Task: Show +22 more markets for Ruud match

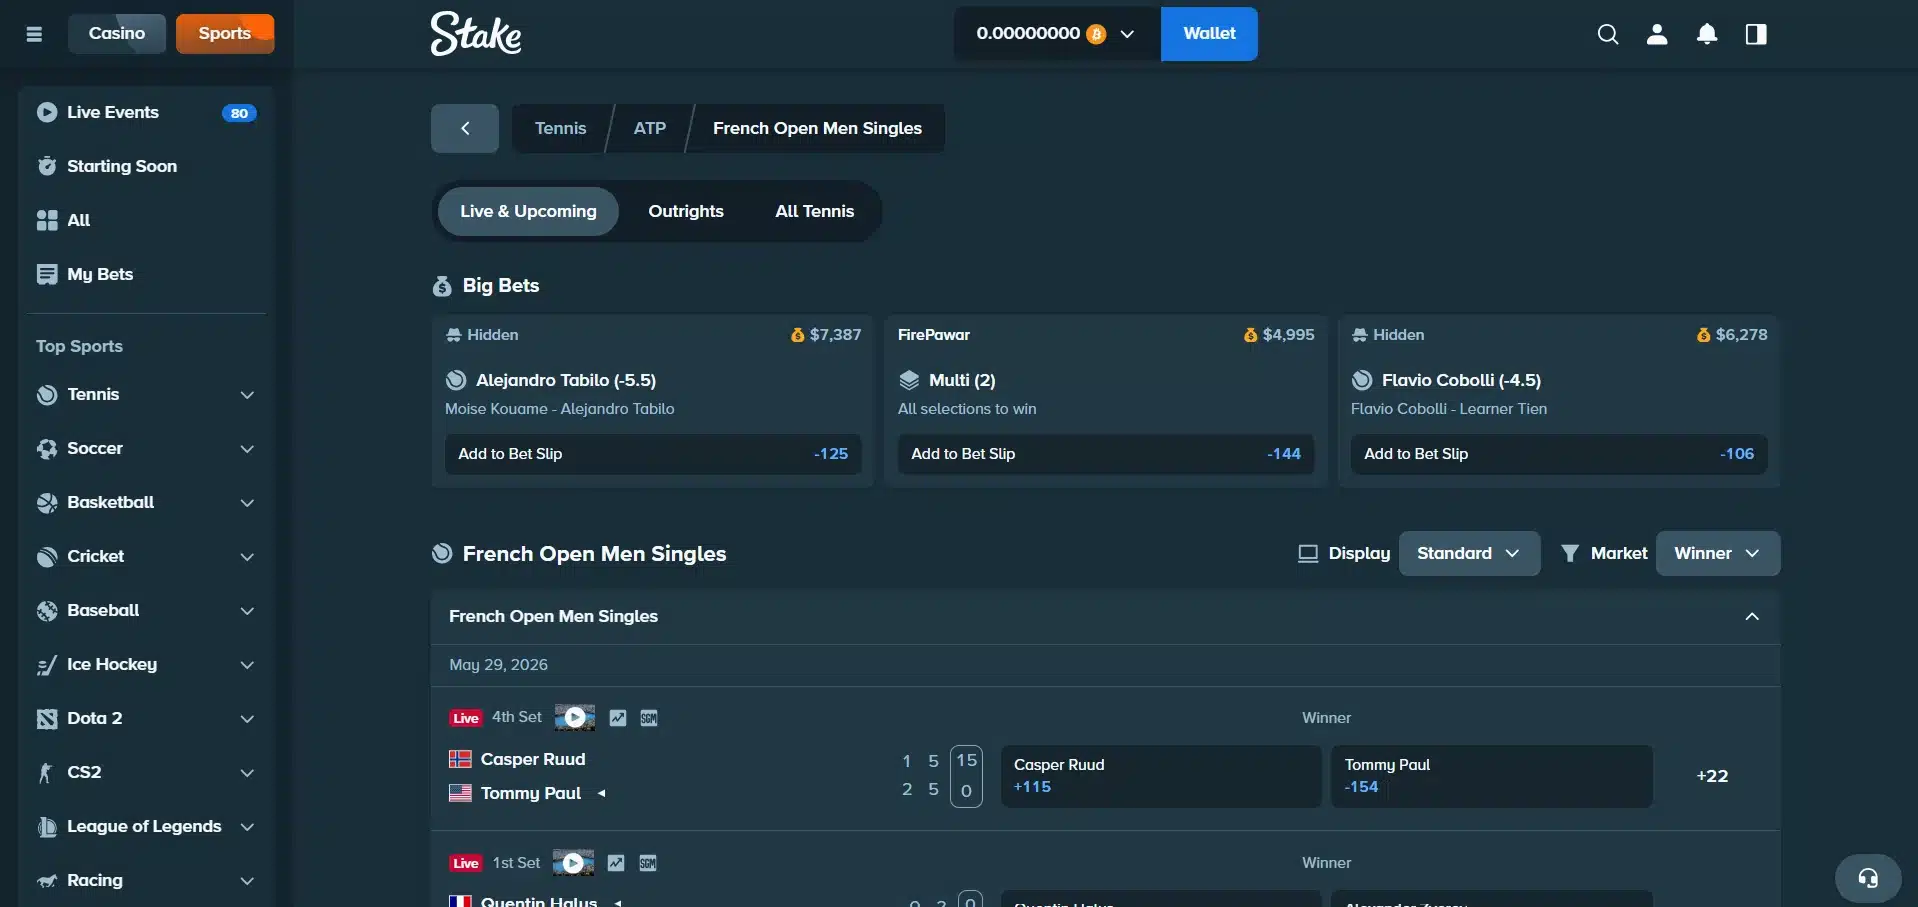Action: point(1712,776)
